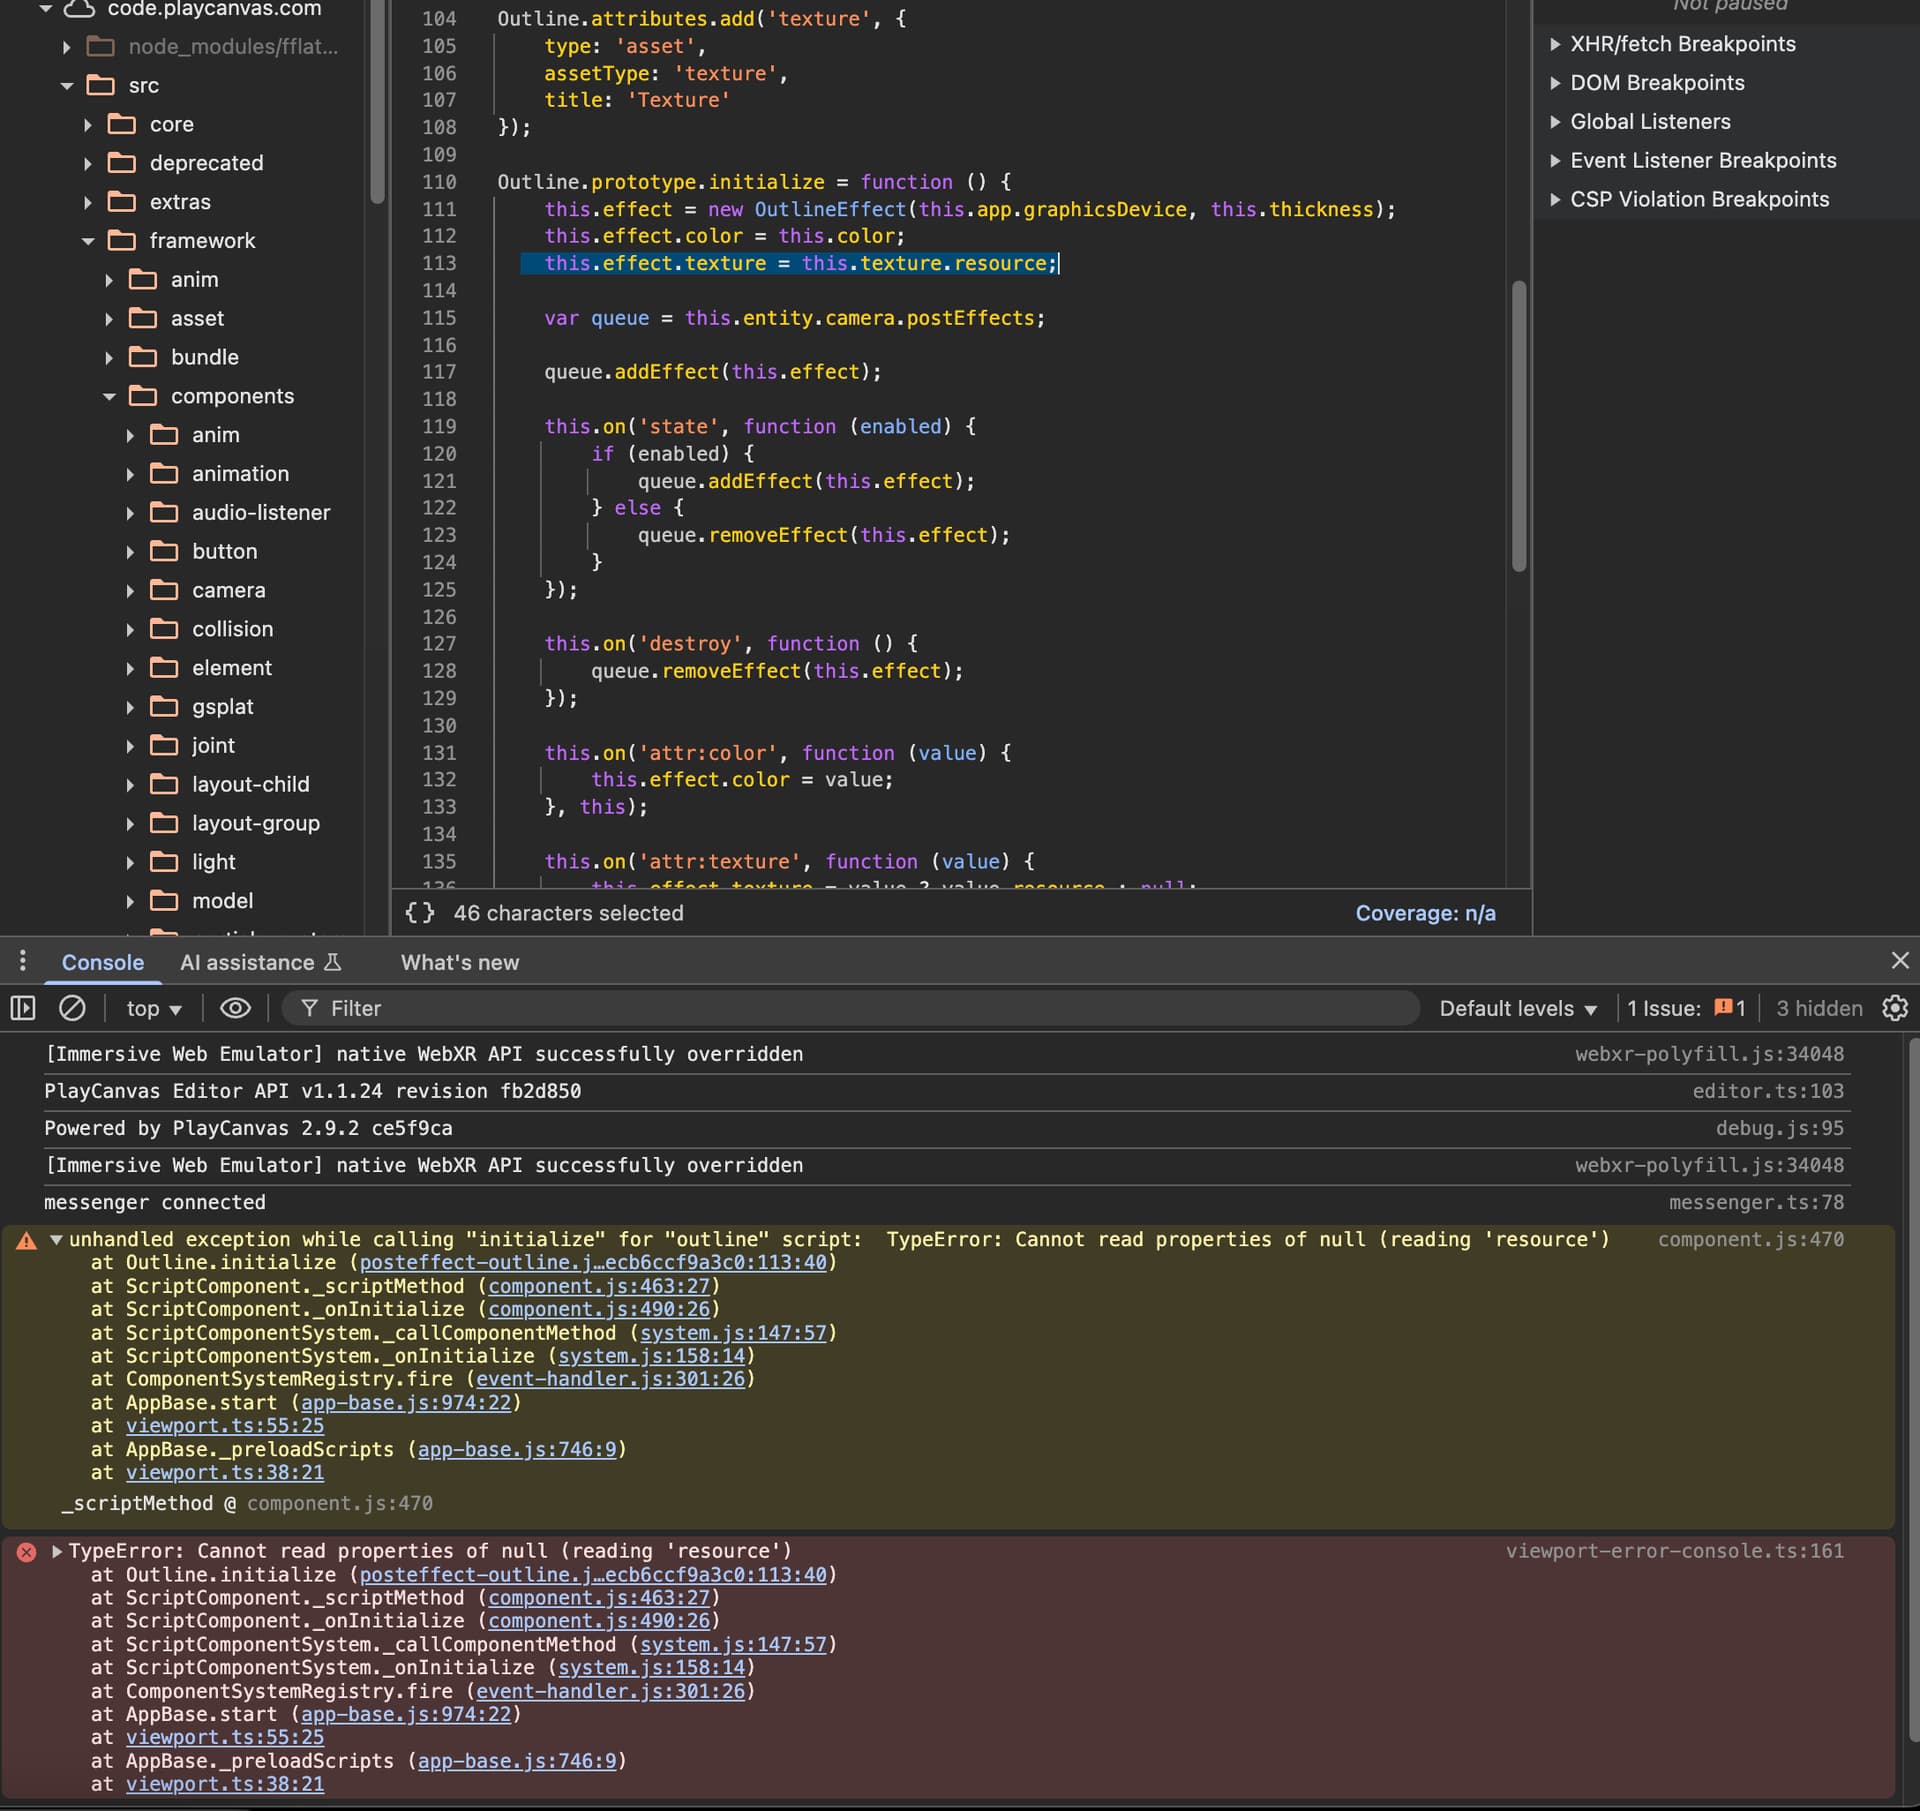1920x1811 pixels.
Task: Open the top context dropdown
Action: (x=153, y=1008)
